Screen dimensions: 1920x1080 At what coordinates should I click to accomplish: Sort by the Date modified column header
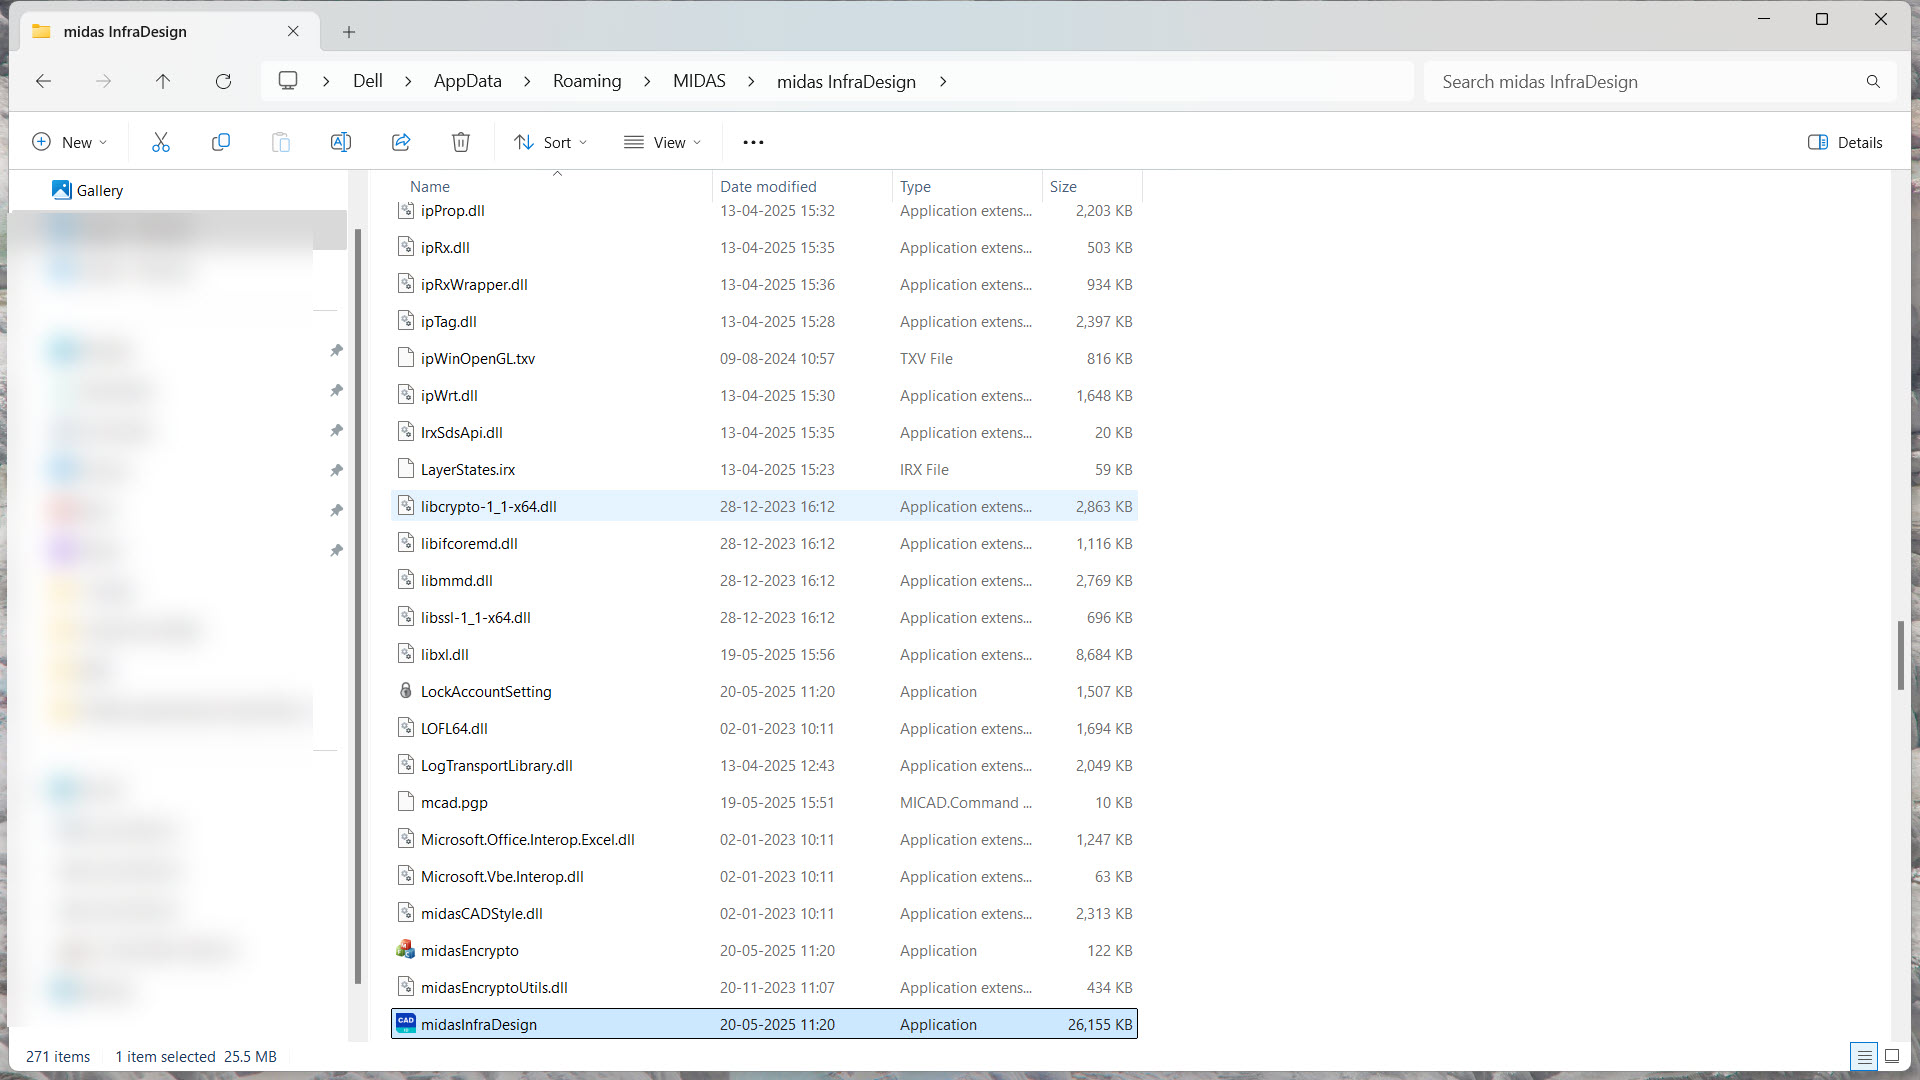click(x=768, y=186)
